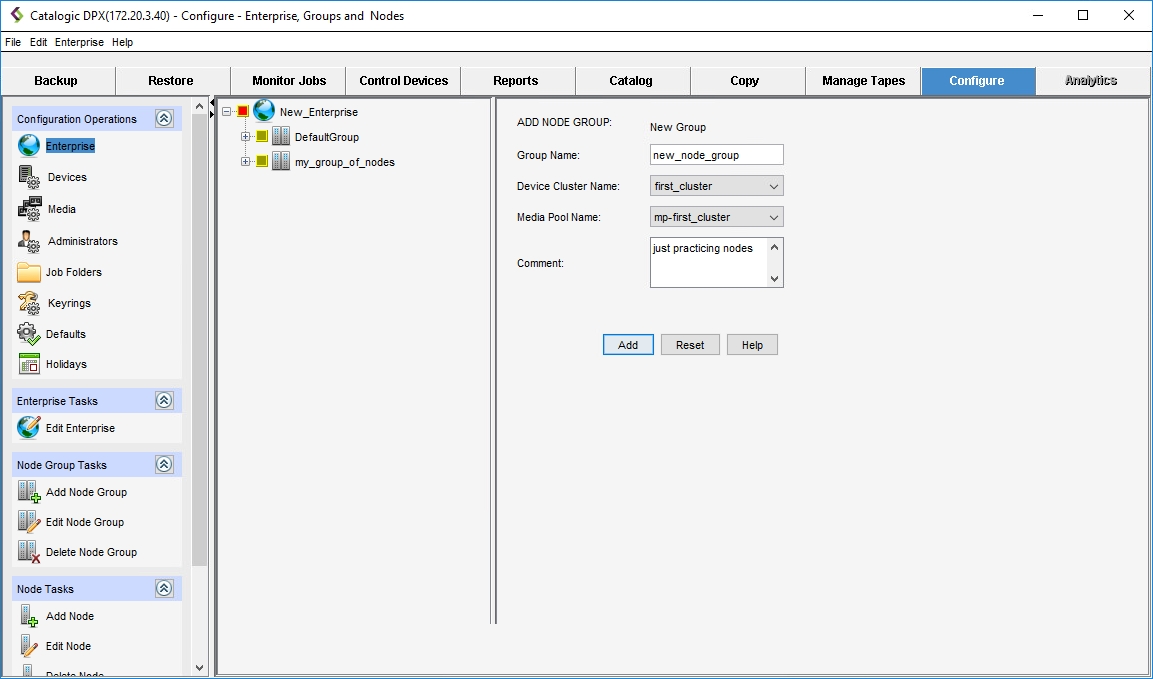The width and height of the screenshot is (1153, 679).
Task: Open the Media configuration icon
Action: pos(29,209)
